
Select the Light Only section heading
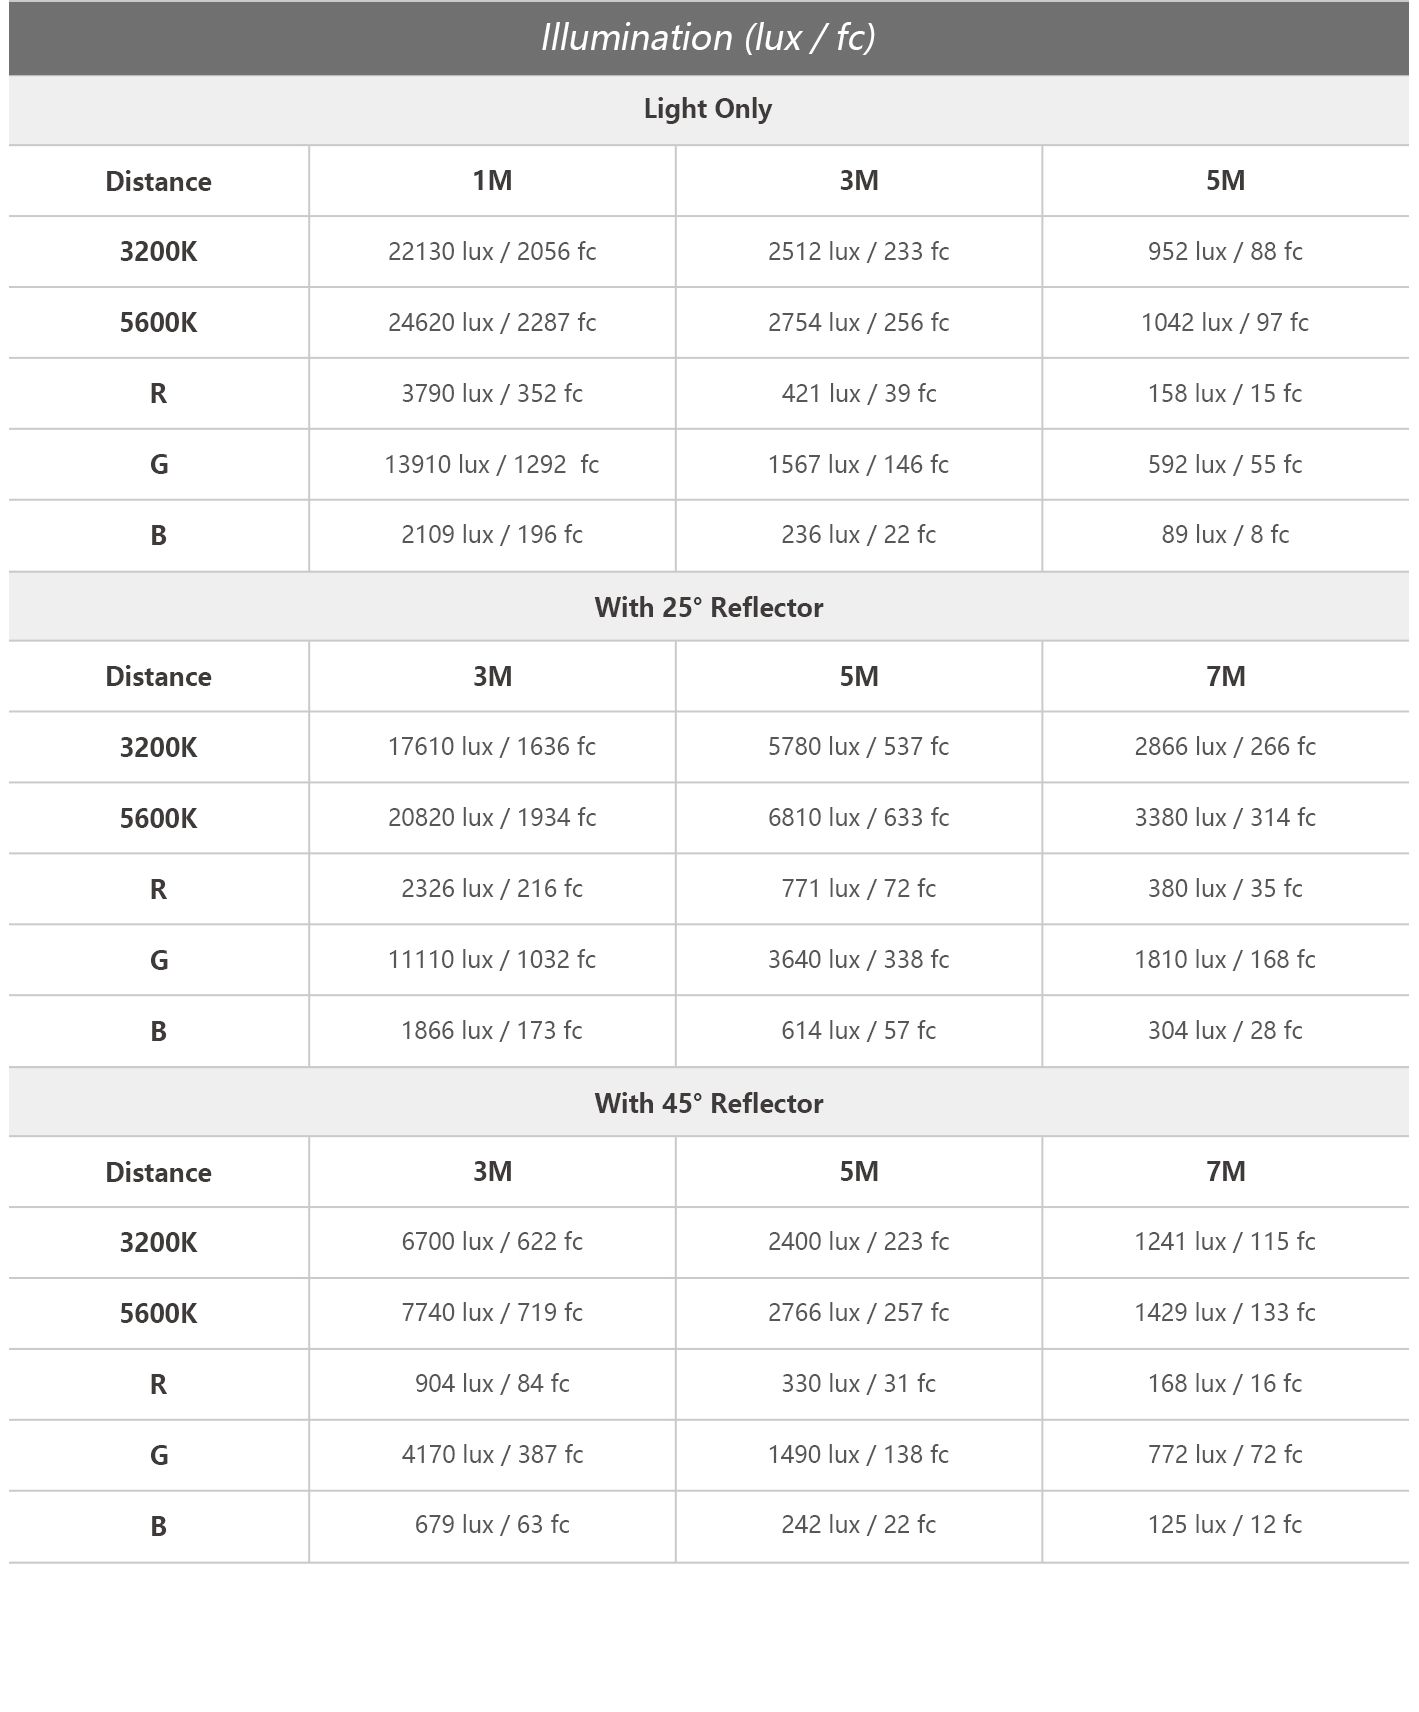(708, 109)
